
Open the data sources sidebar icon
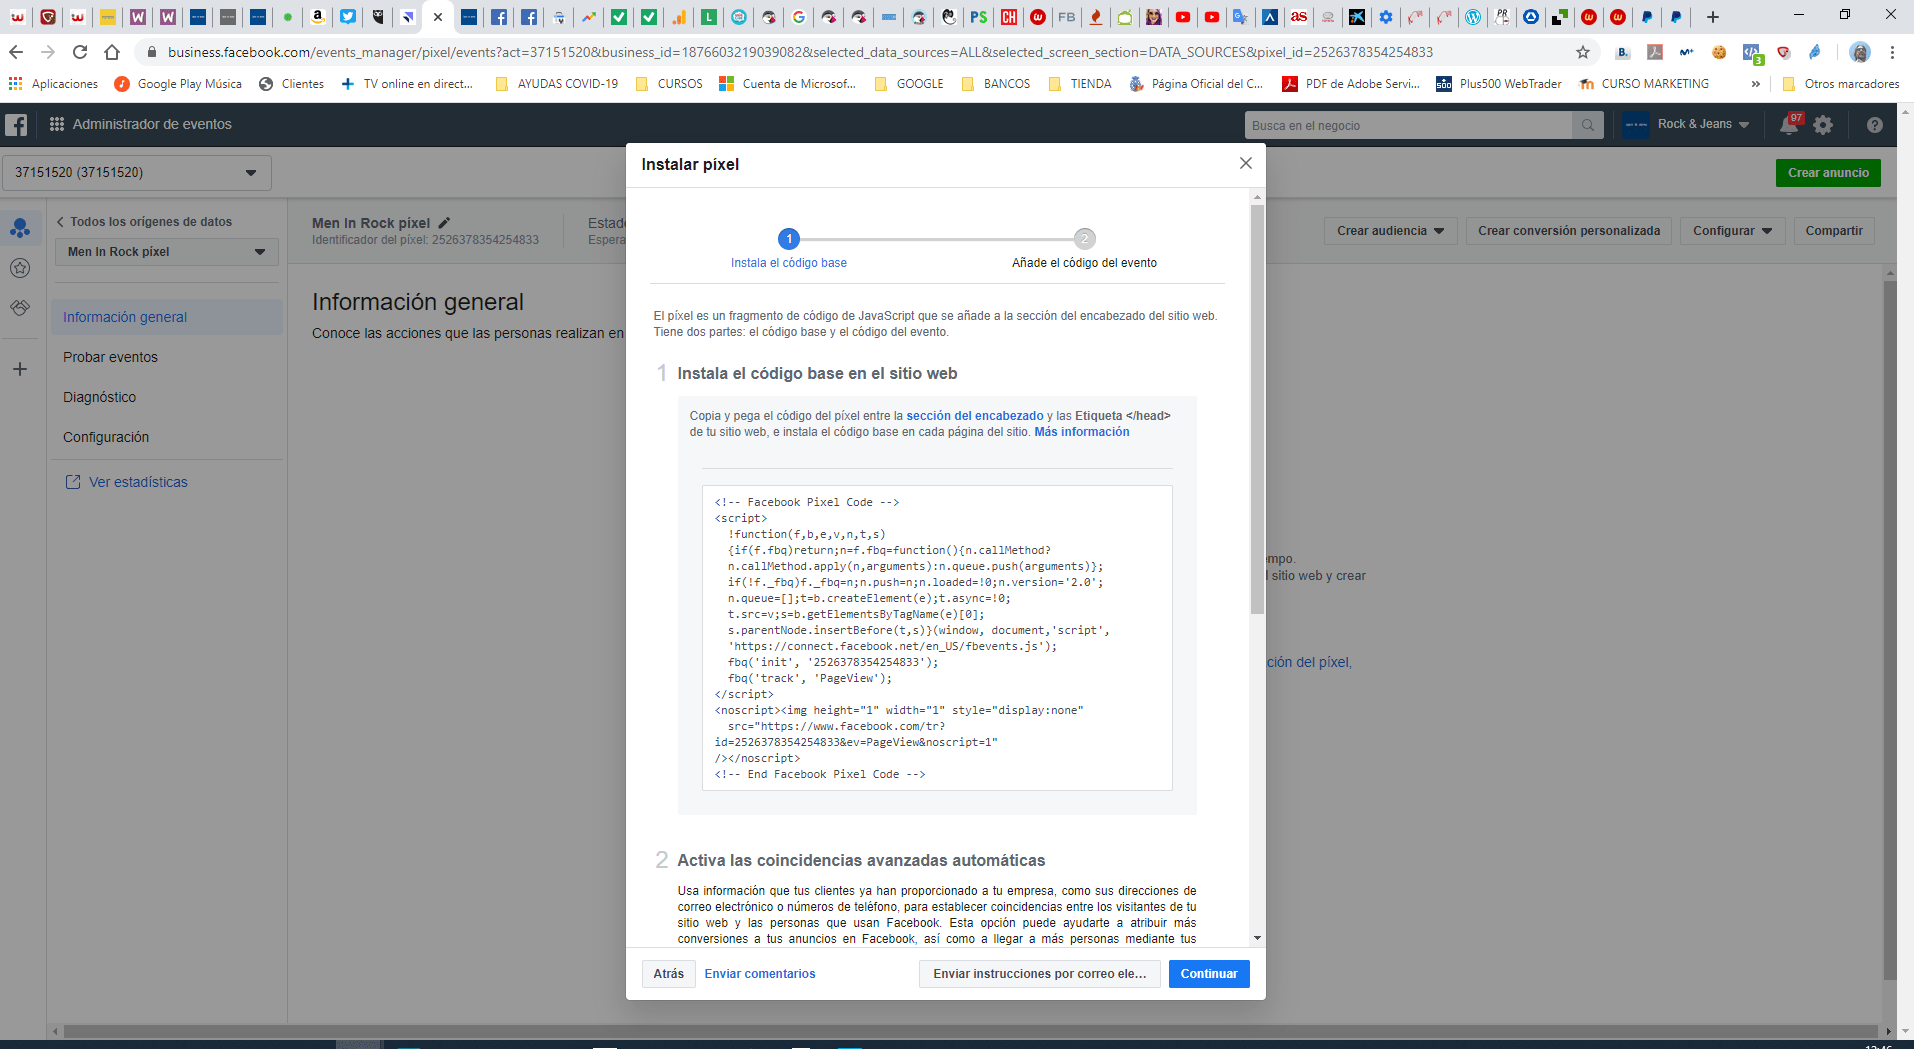20,228
